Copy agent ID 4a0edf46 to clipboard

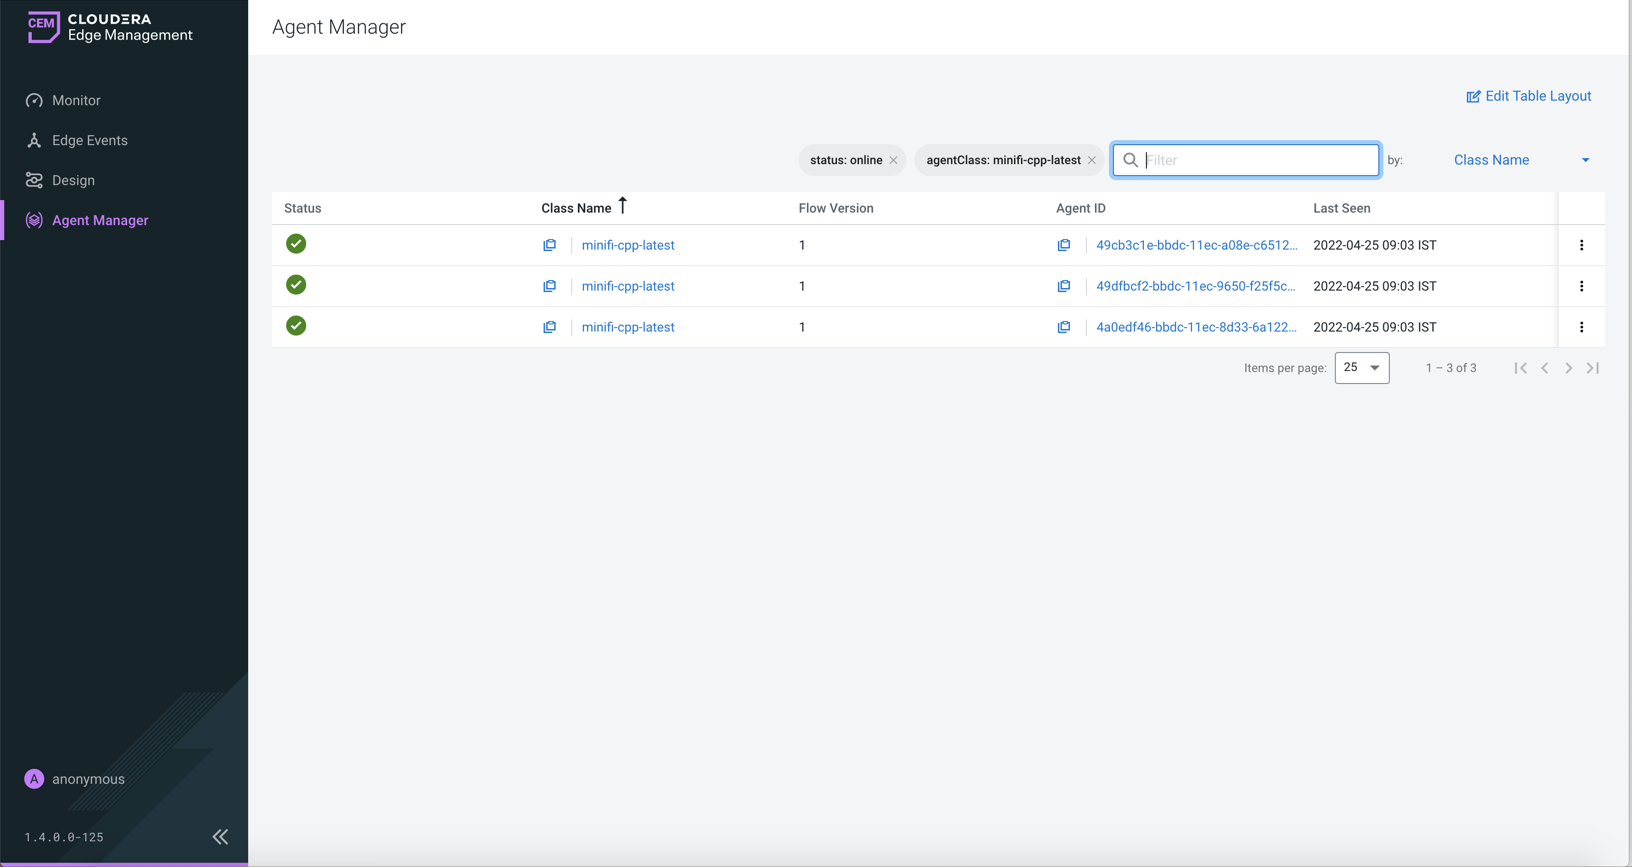[x=1064, y=327]
